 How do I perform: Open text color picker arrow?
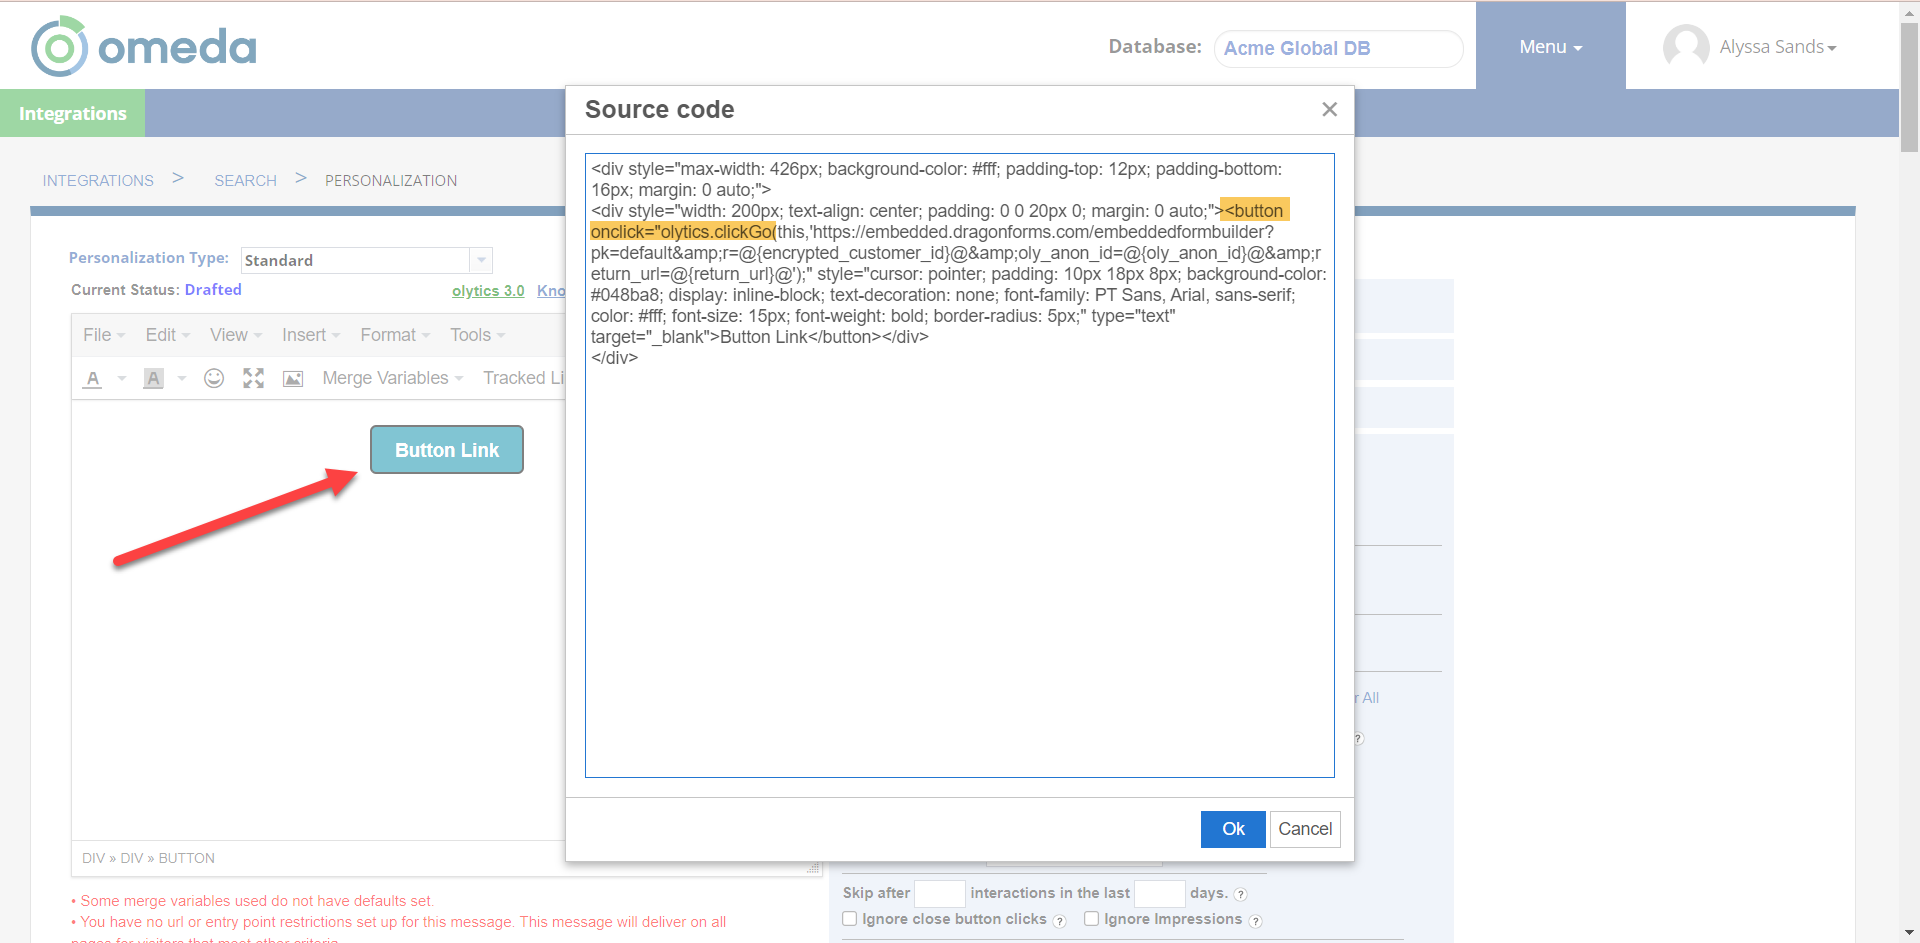pyautogui.click(x=122, y=379)
